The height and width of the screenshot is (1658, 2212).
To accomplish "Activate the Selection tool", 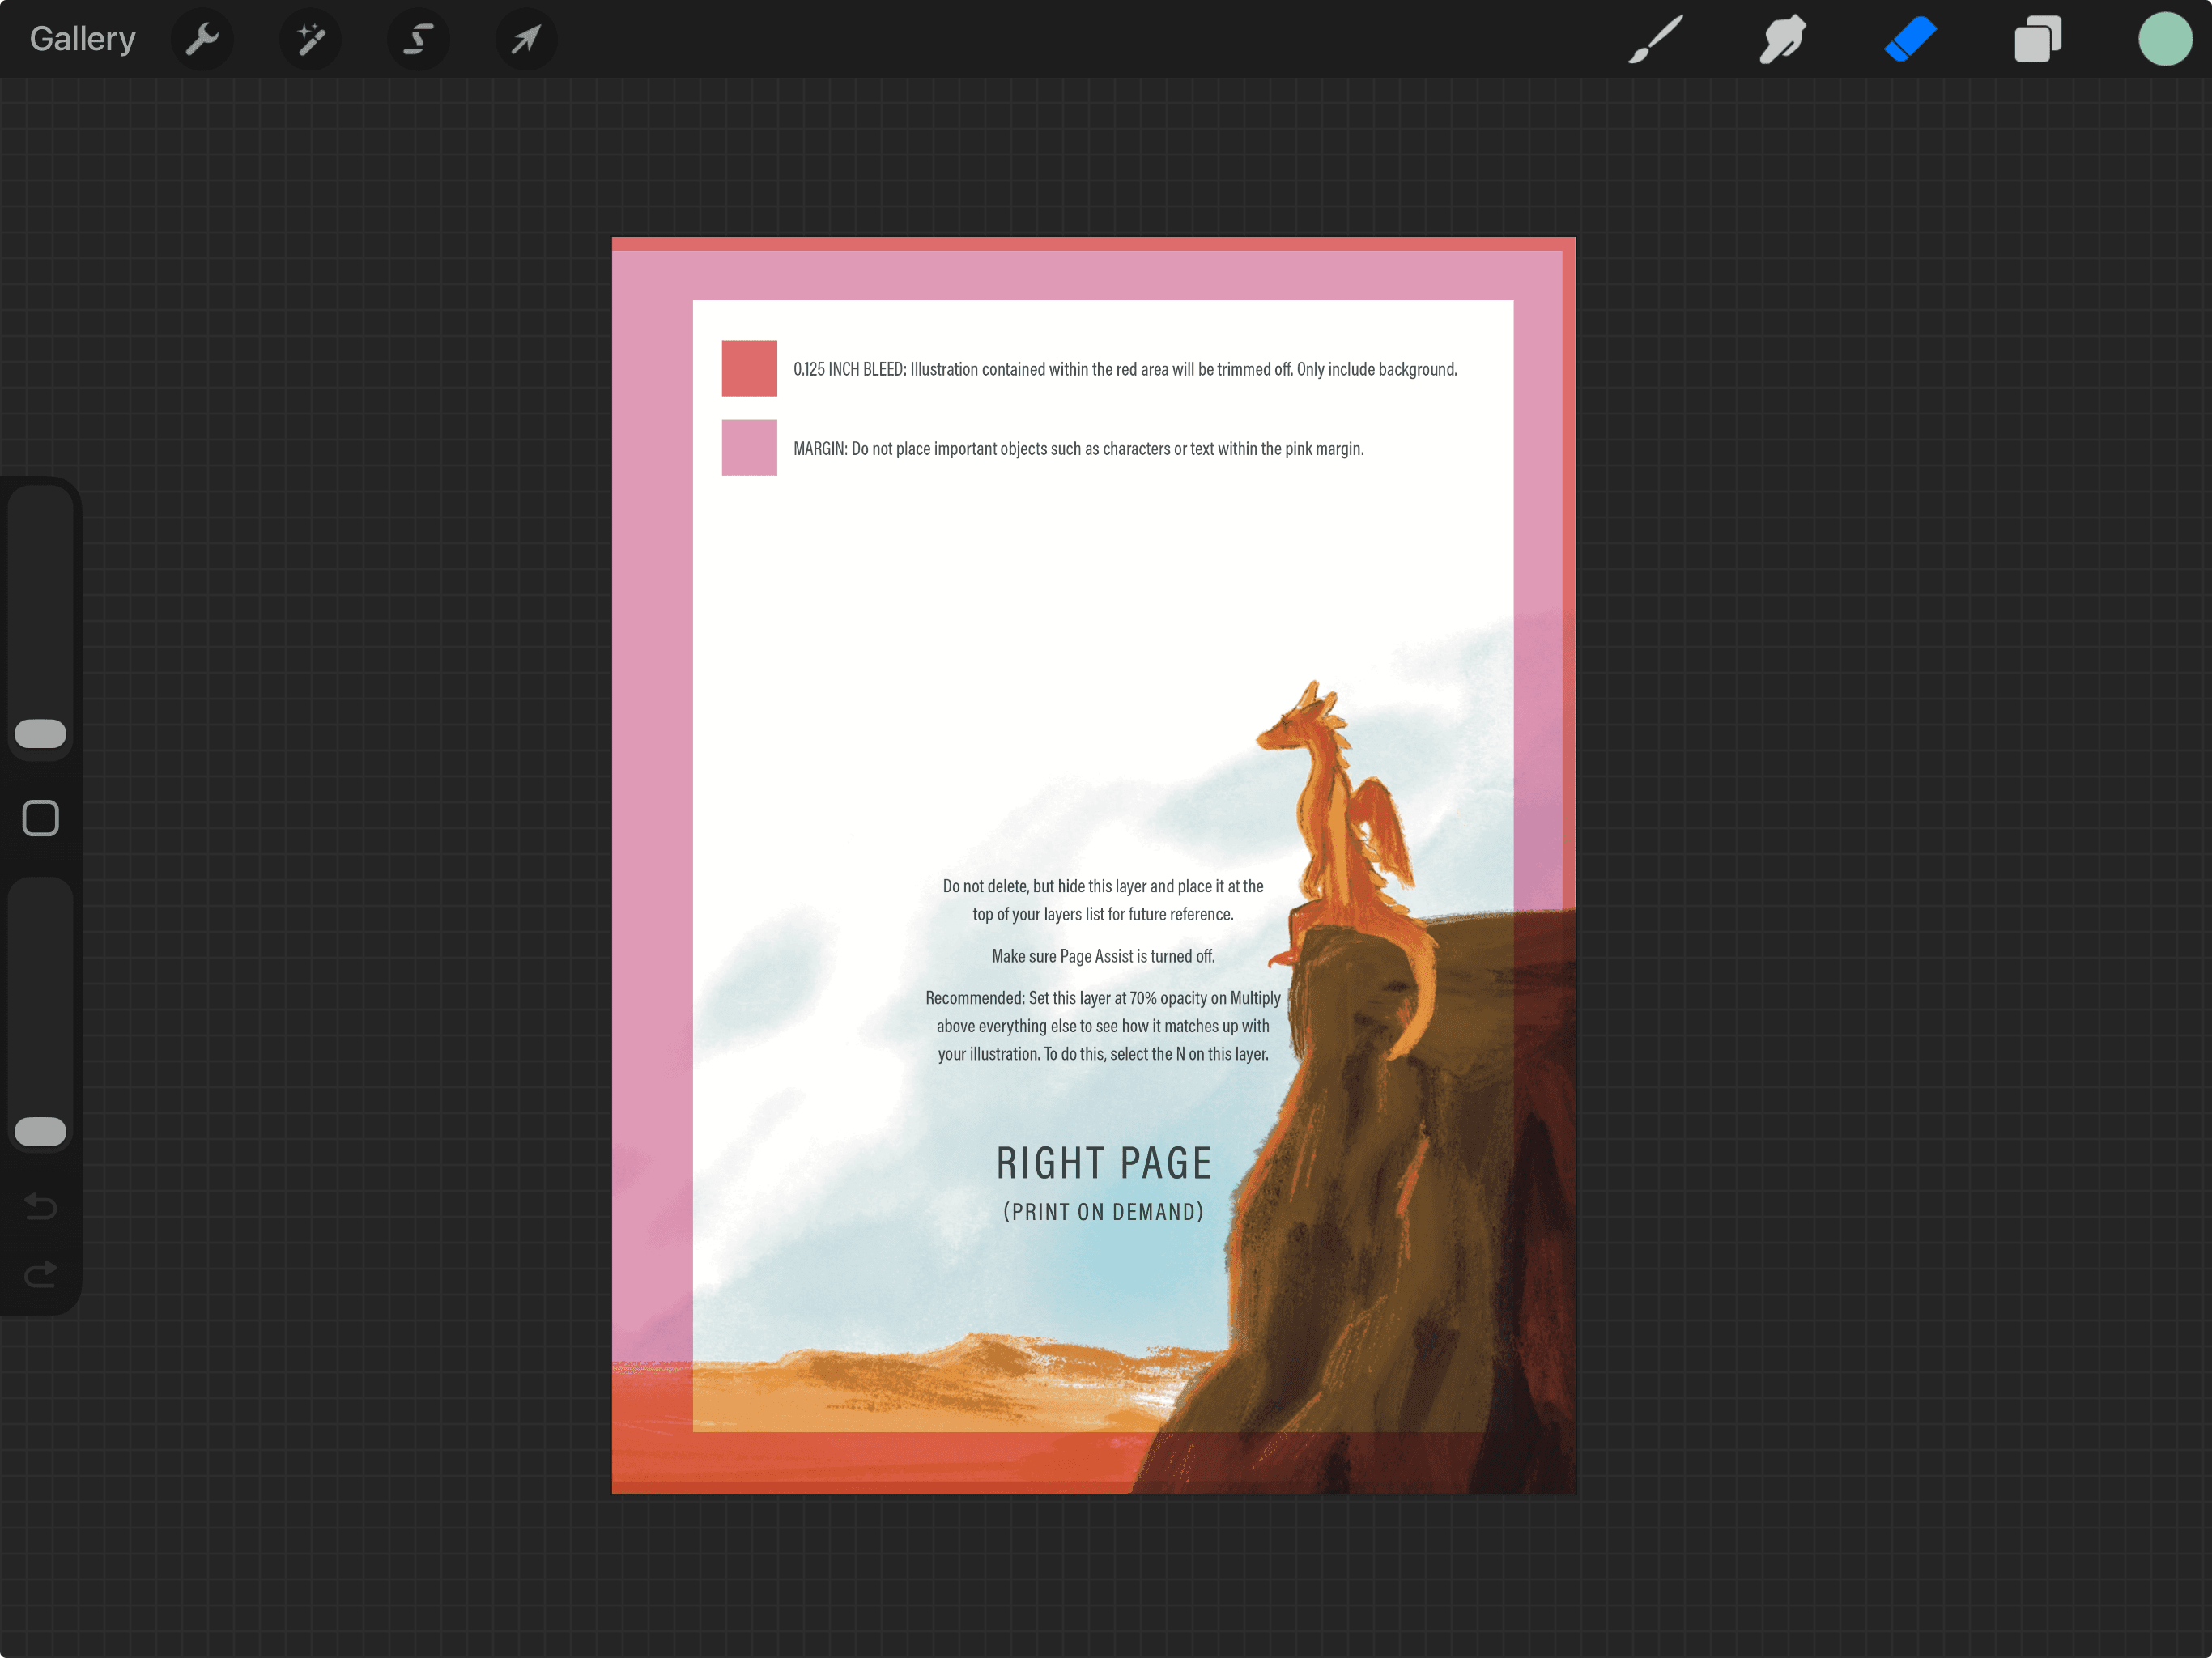I will click(419, 39).
